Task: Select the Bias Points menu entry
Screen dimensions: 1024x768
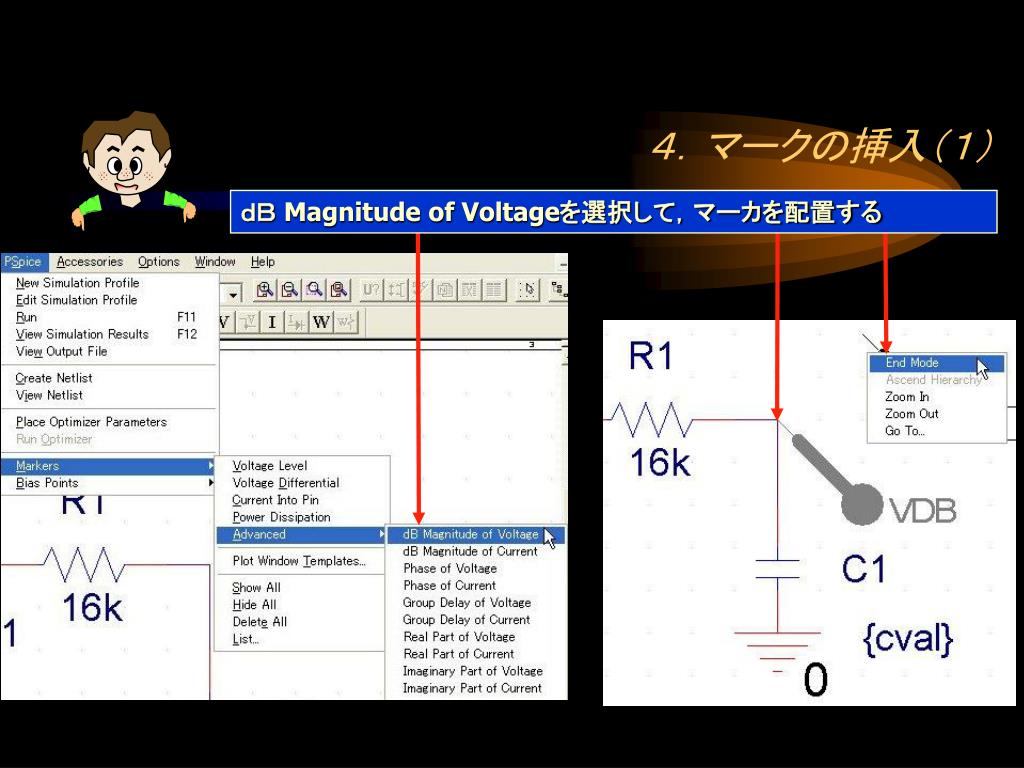Action: (x=110, y=483)
